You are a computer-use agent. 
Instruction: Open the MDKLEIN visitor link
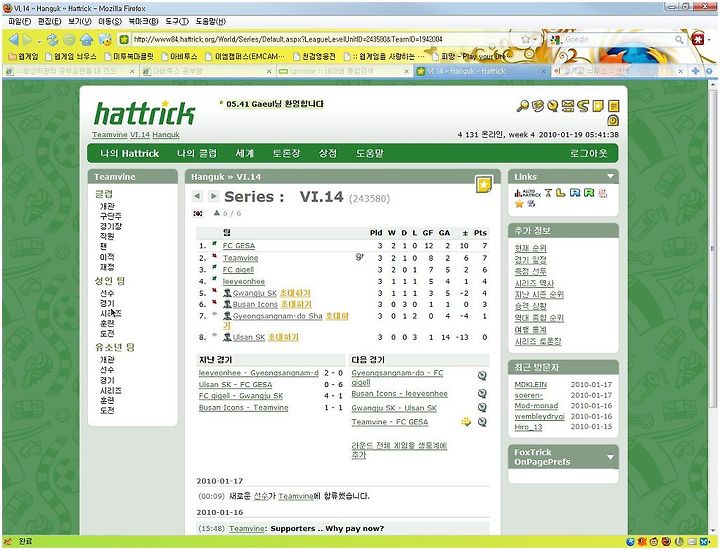530,385
